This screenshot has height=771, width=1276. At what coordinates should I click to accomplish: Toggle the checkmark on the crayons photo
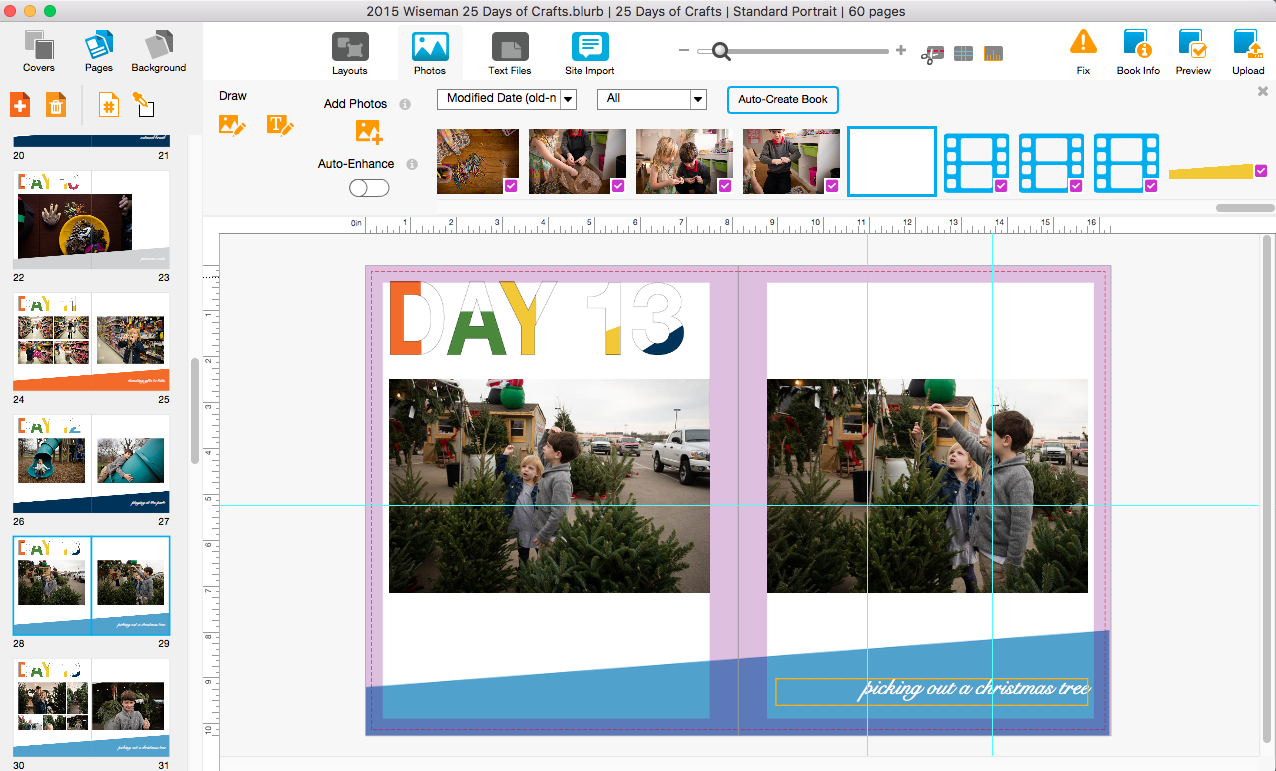(510, 185)
